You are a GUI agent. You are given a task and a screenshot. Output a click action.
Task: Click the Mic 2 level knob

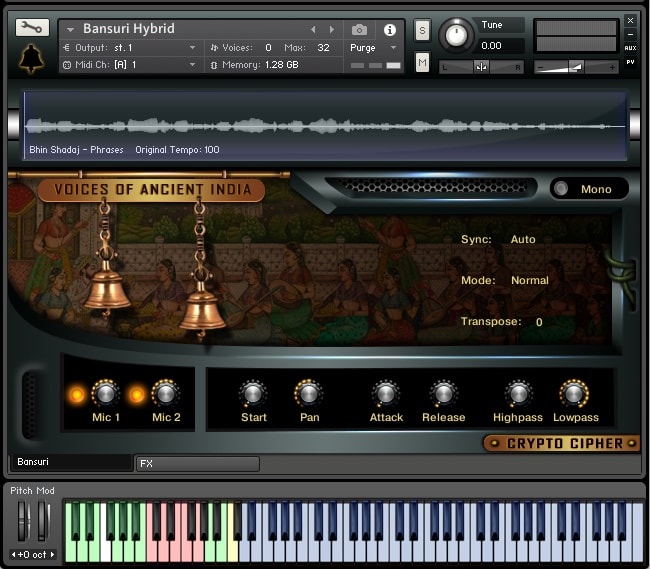166,393
